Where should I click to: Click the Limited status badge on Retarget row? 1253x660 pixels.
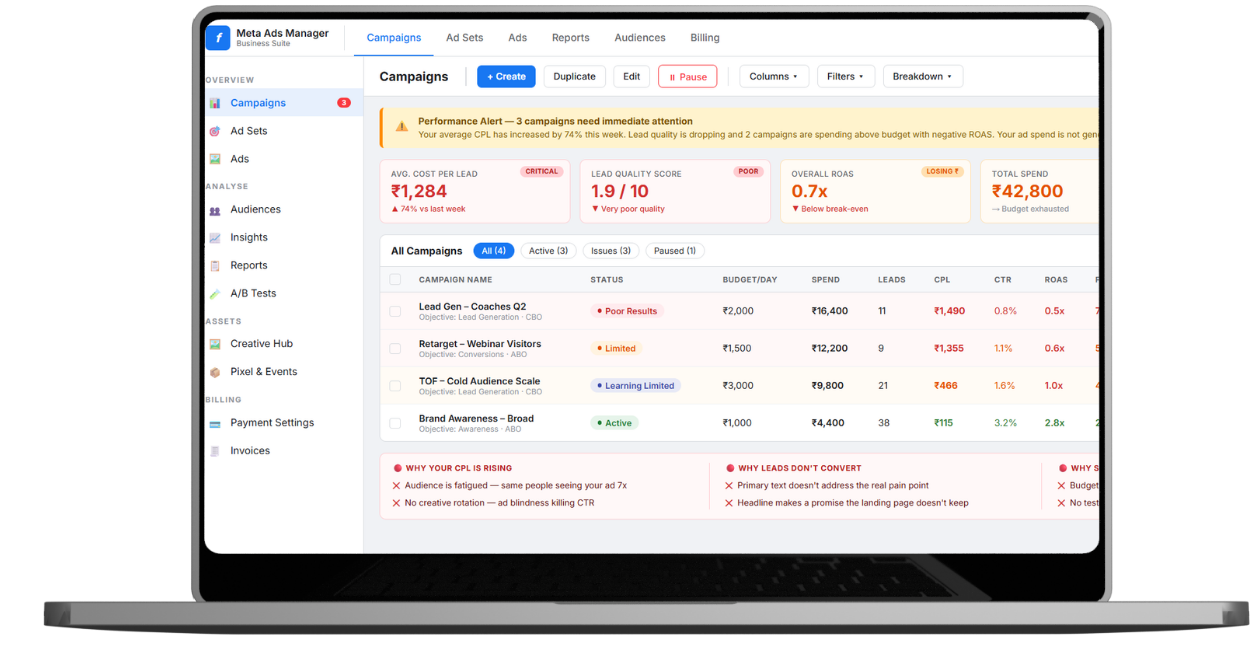pos(615,349)
